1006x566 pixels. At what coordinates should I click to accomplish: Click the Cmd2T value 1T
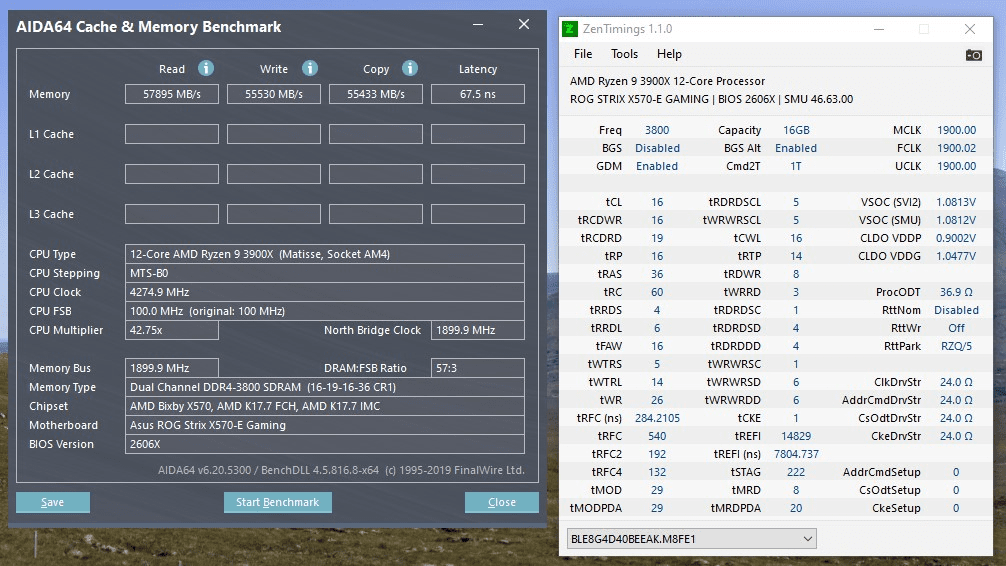(796, 166)
